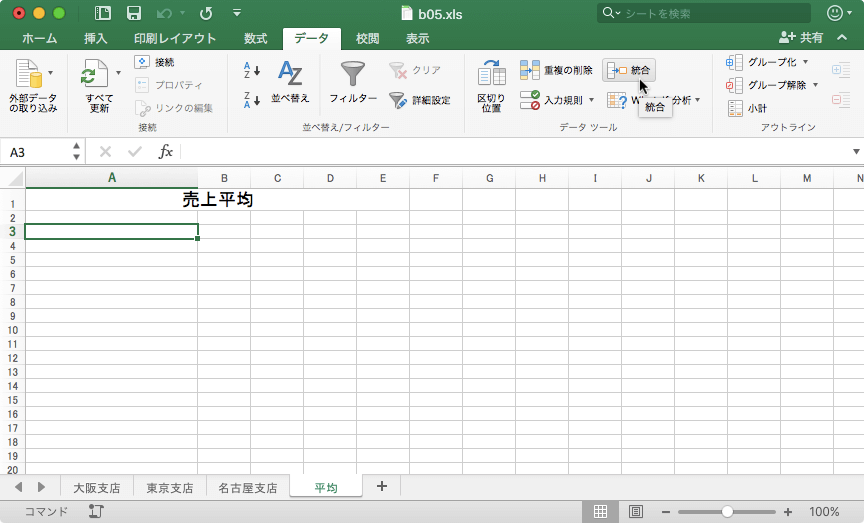Sort ascending with the A-Z icon
864x523 pixels.
click(252, 70)
